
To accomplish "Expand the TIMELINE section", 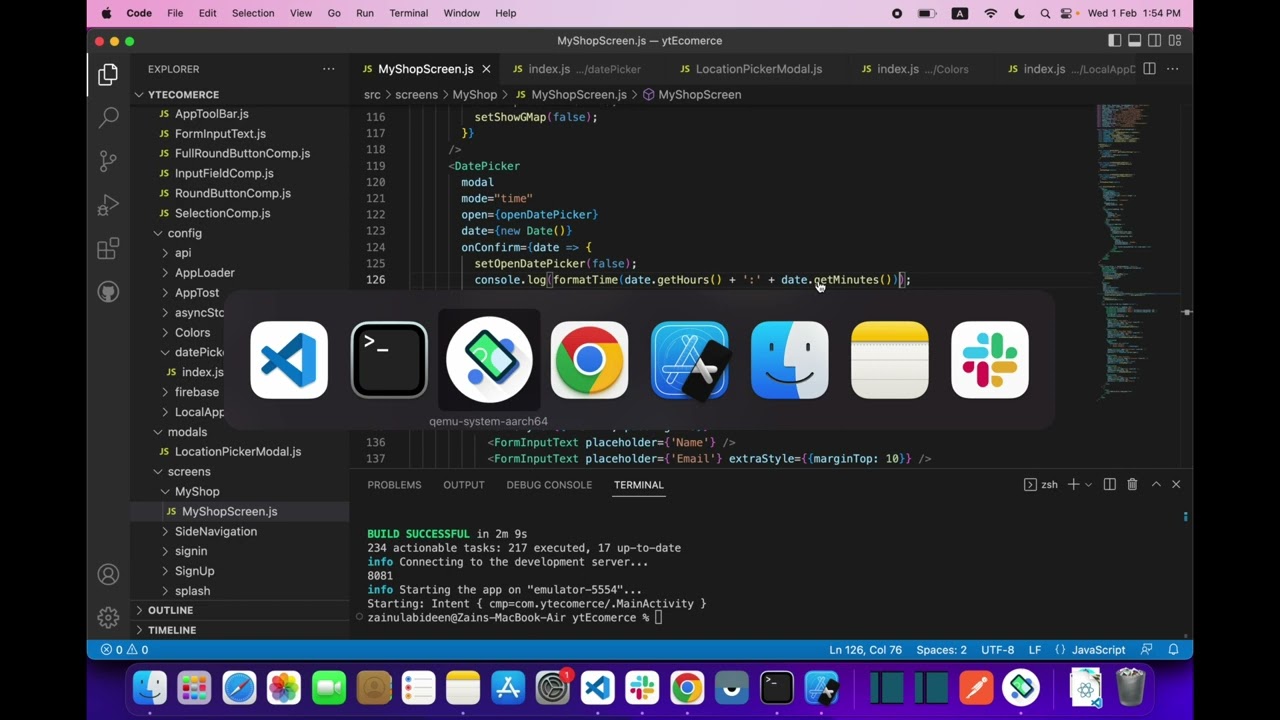I will tap(172, 630).
